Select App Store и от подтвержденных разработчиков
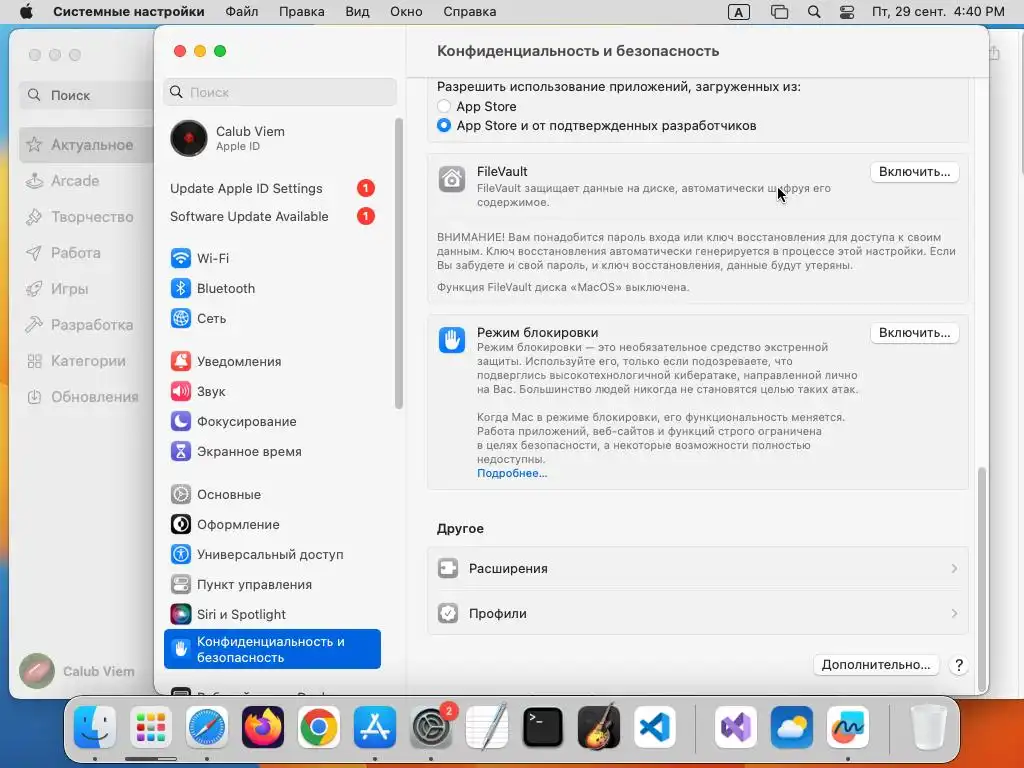The image size is (1024, 768). 444,125
